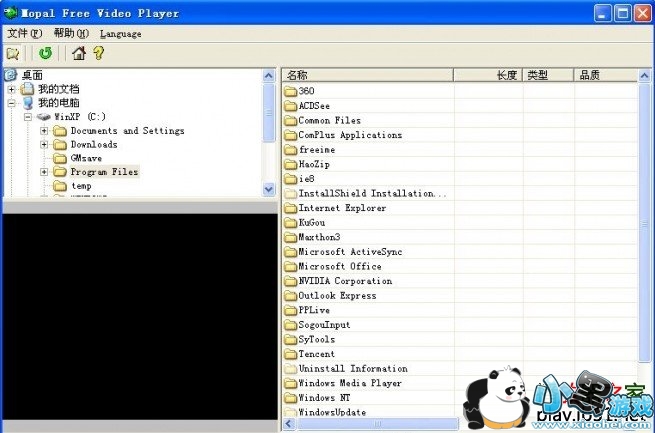This screenshot has width=655, height=433.
Task: Click the black video preview area
Action: pyautogui.click(x=140, y=317)
